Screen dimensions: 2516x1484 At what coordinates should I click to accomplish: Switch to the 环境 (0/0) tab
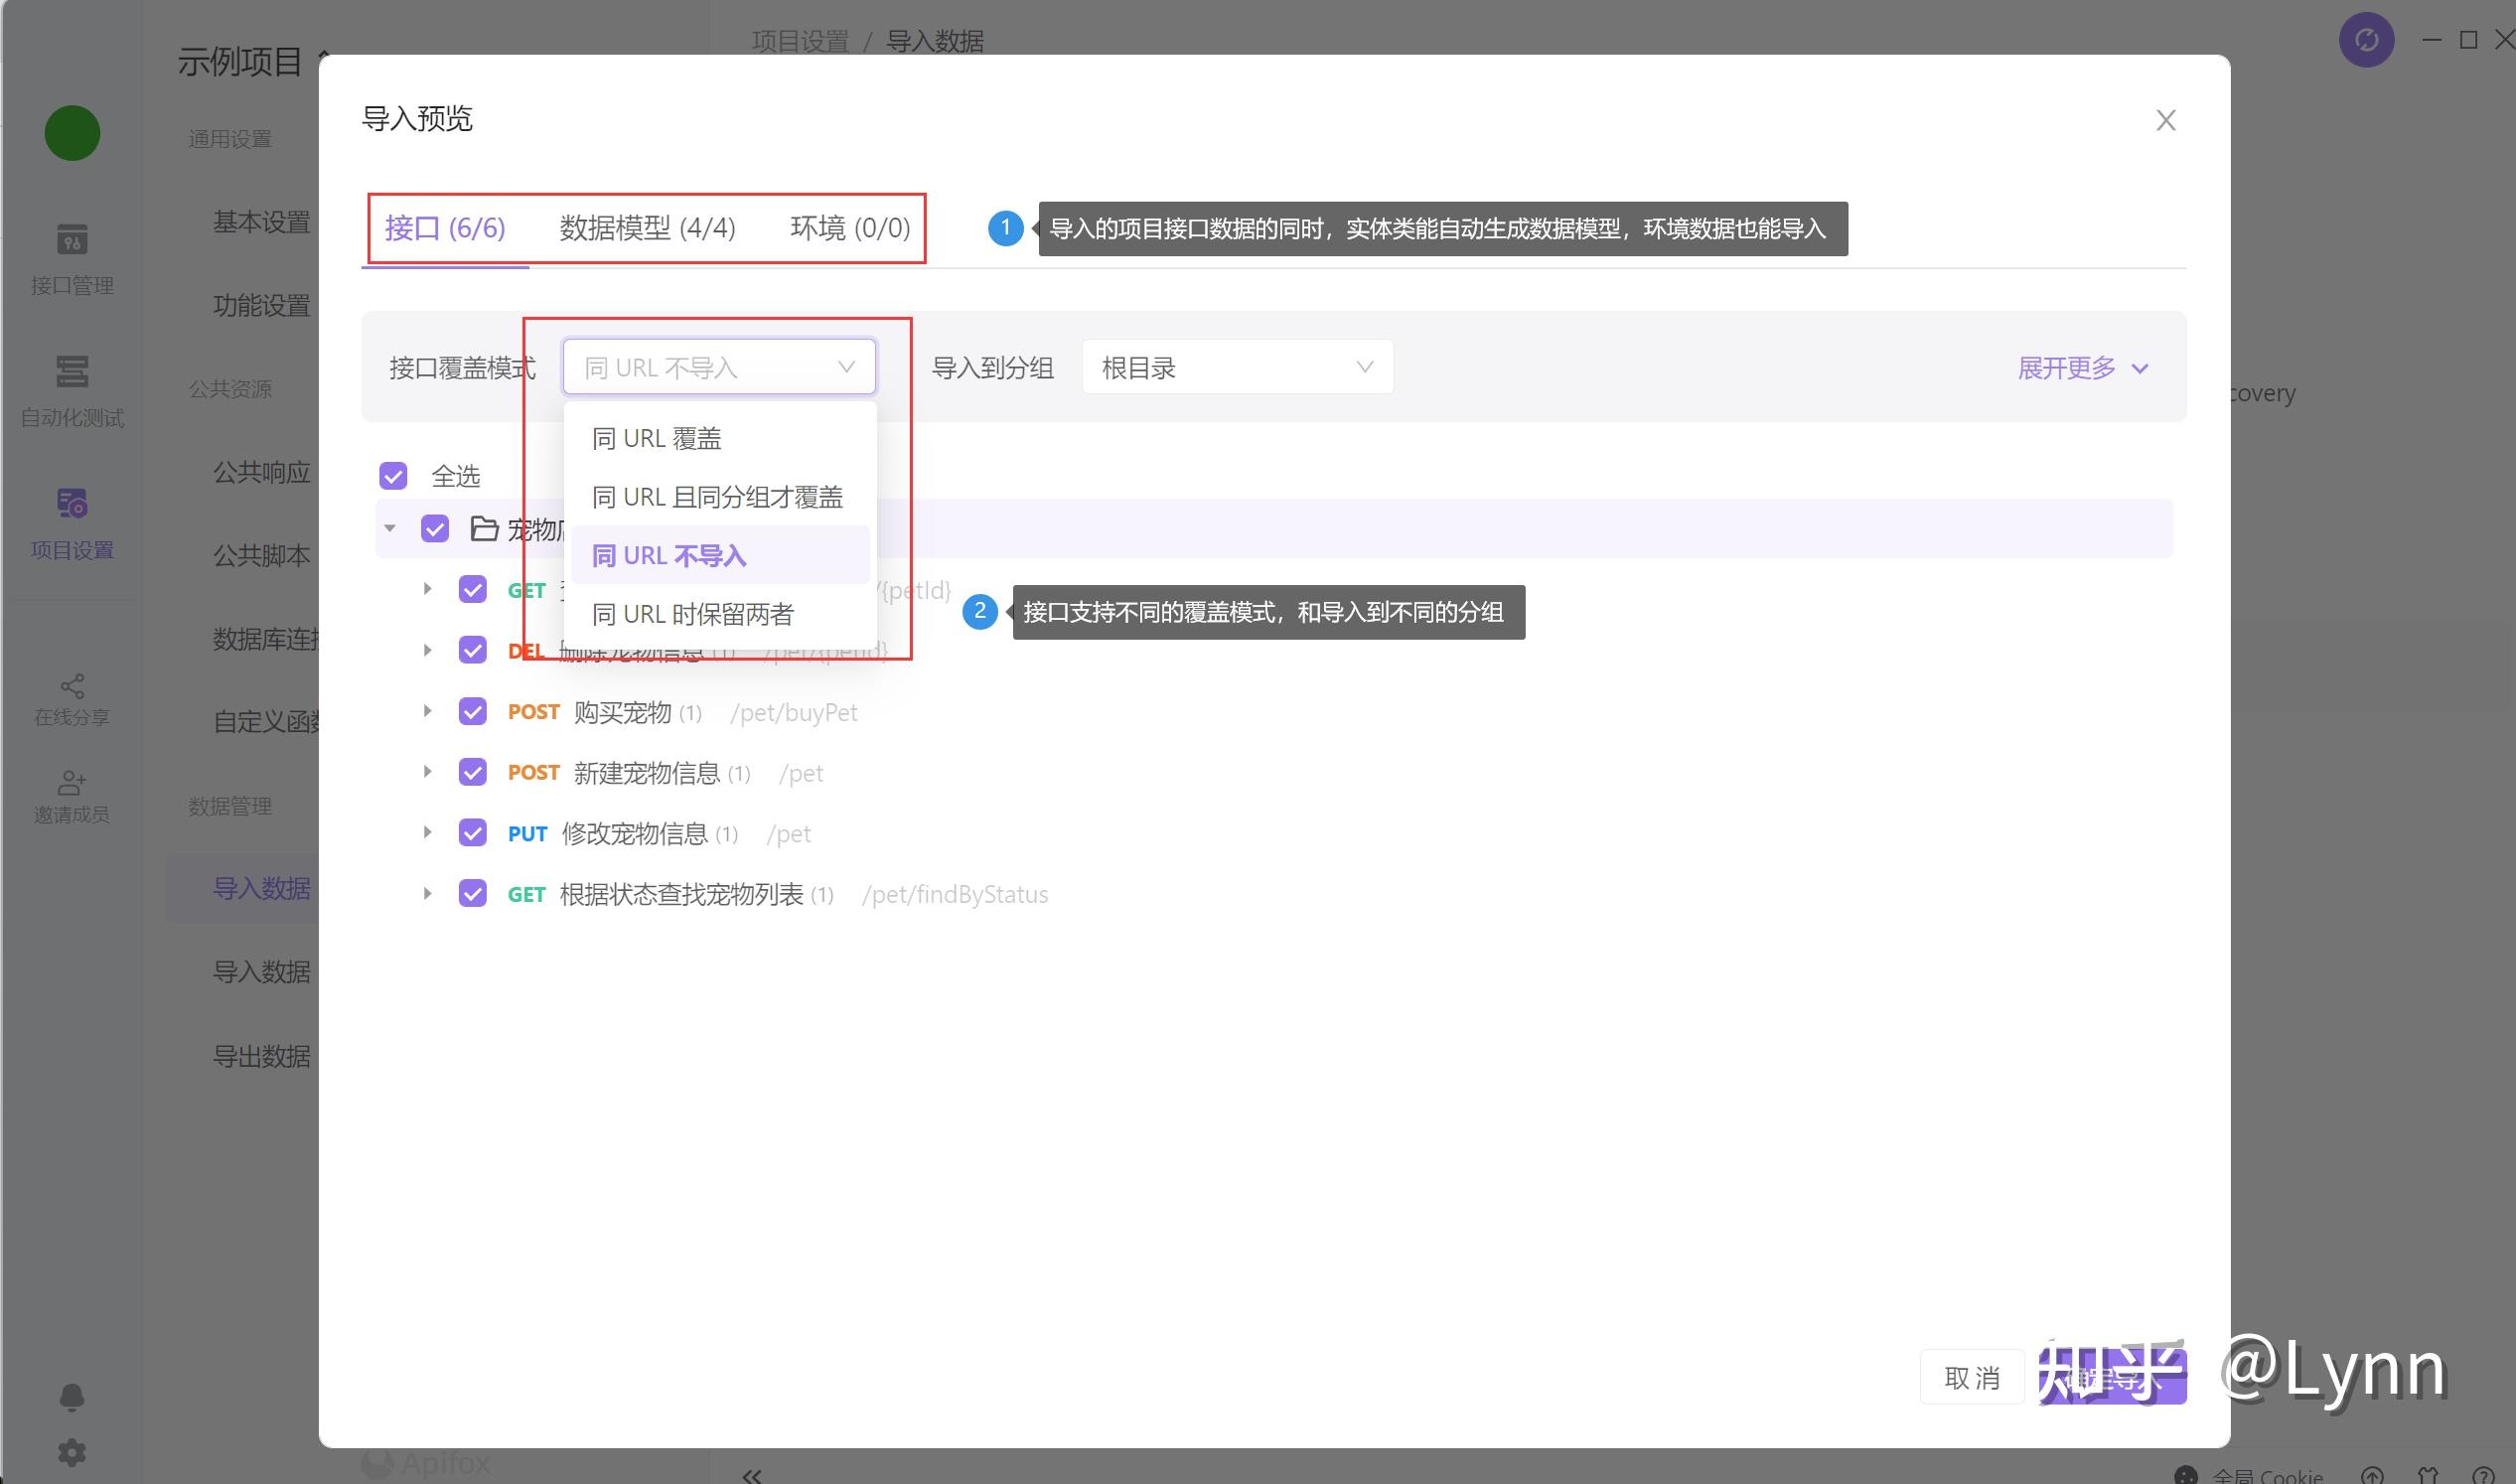848,228
